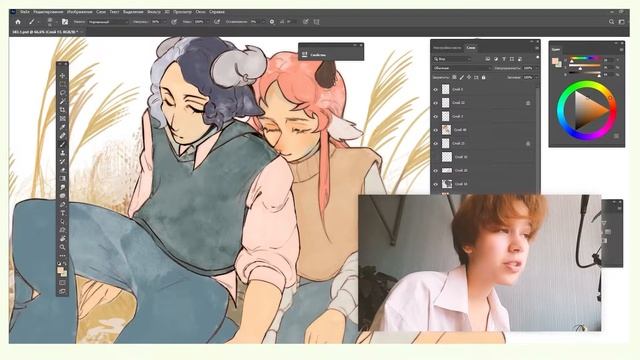Select the Type tool

62,213
